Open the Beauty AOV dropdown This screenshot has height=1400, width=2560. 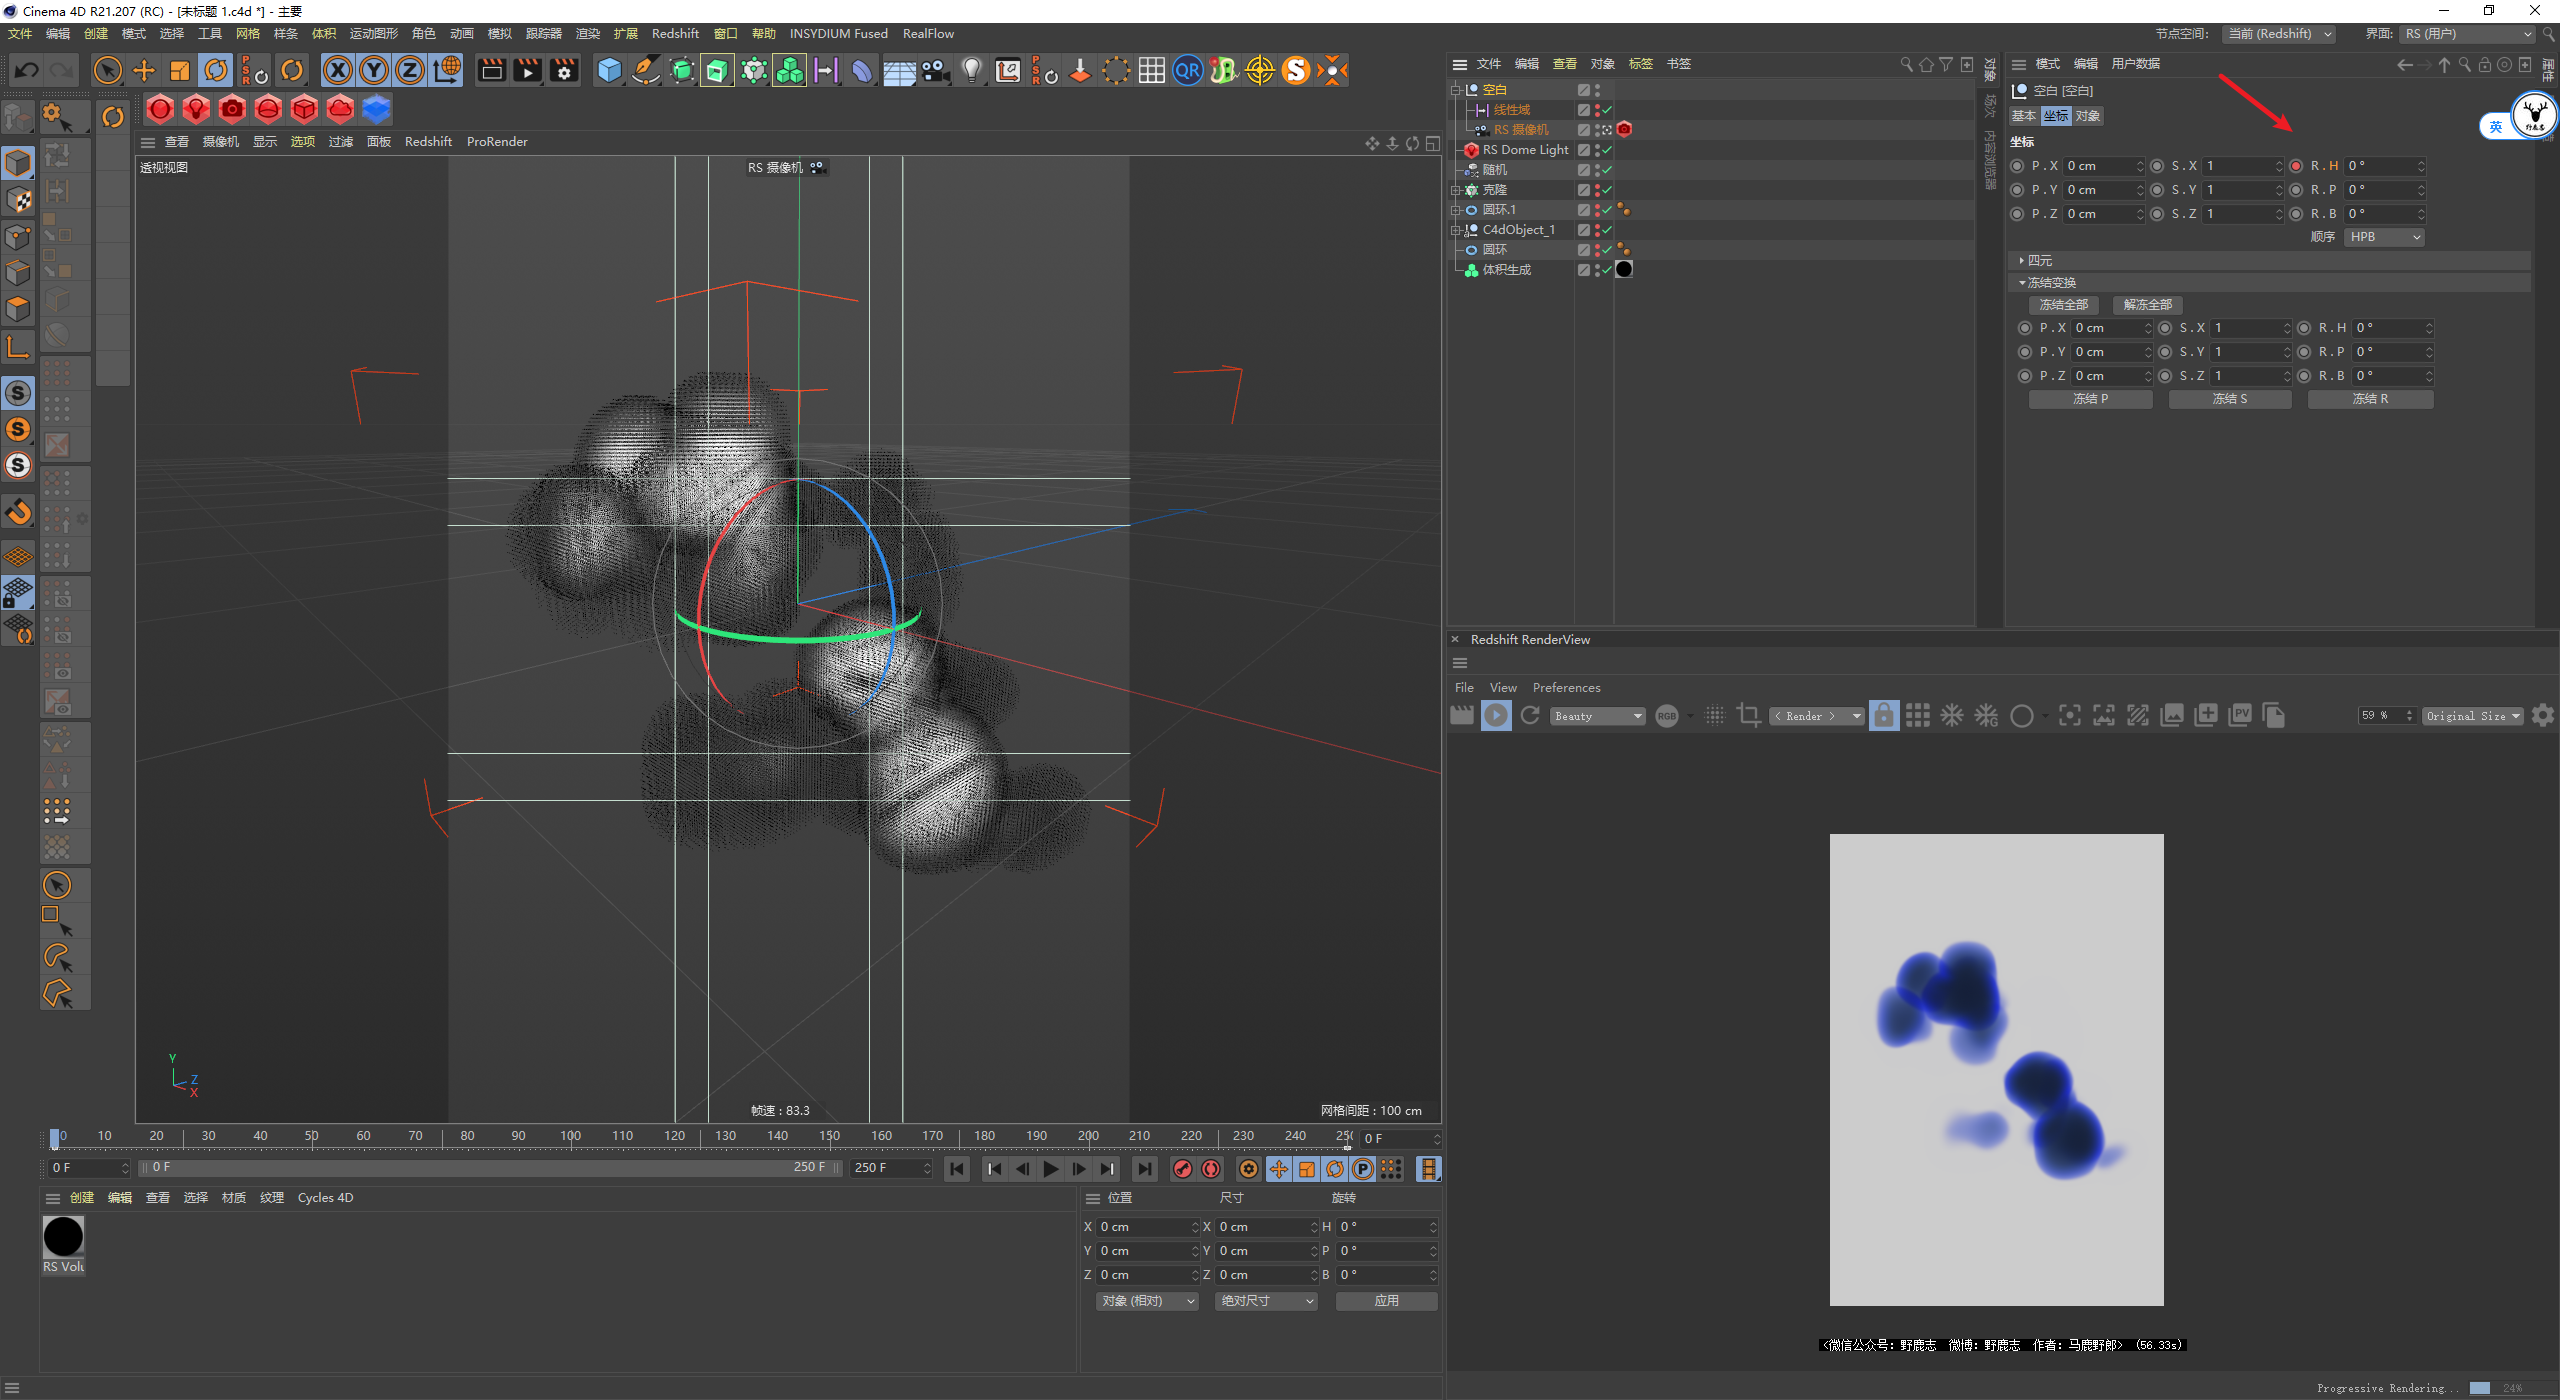click(x=1597, y=716)
